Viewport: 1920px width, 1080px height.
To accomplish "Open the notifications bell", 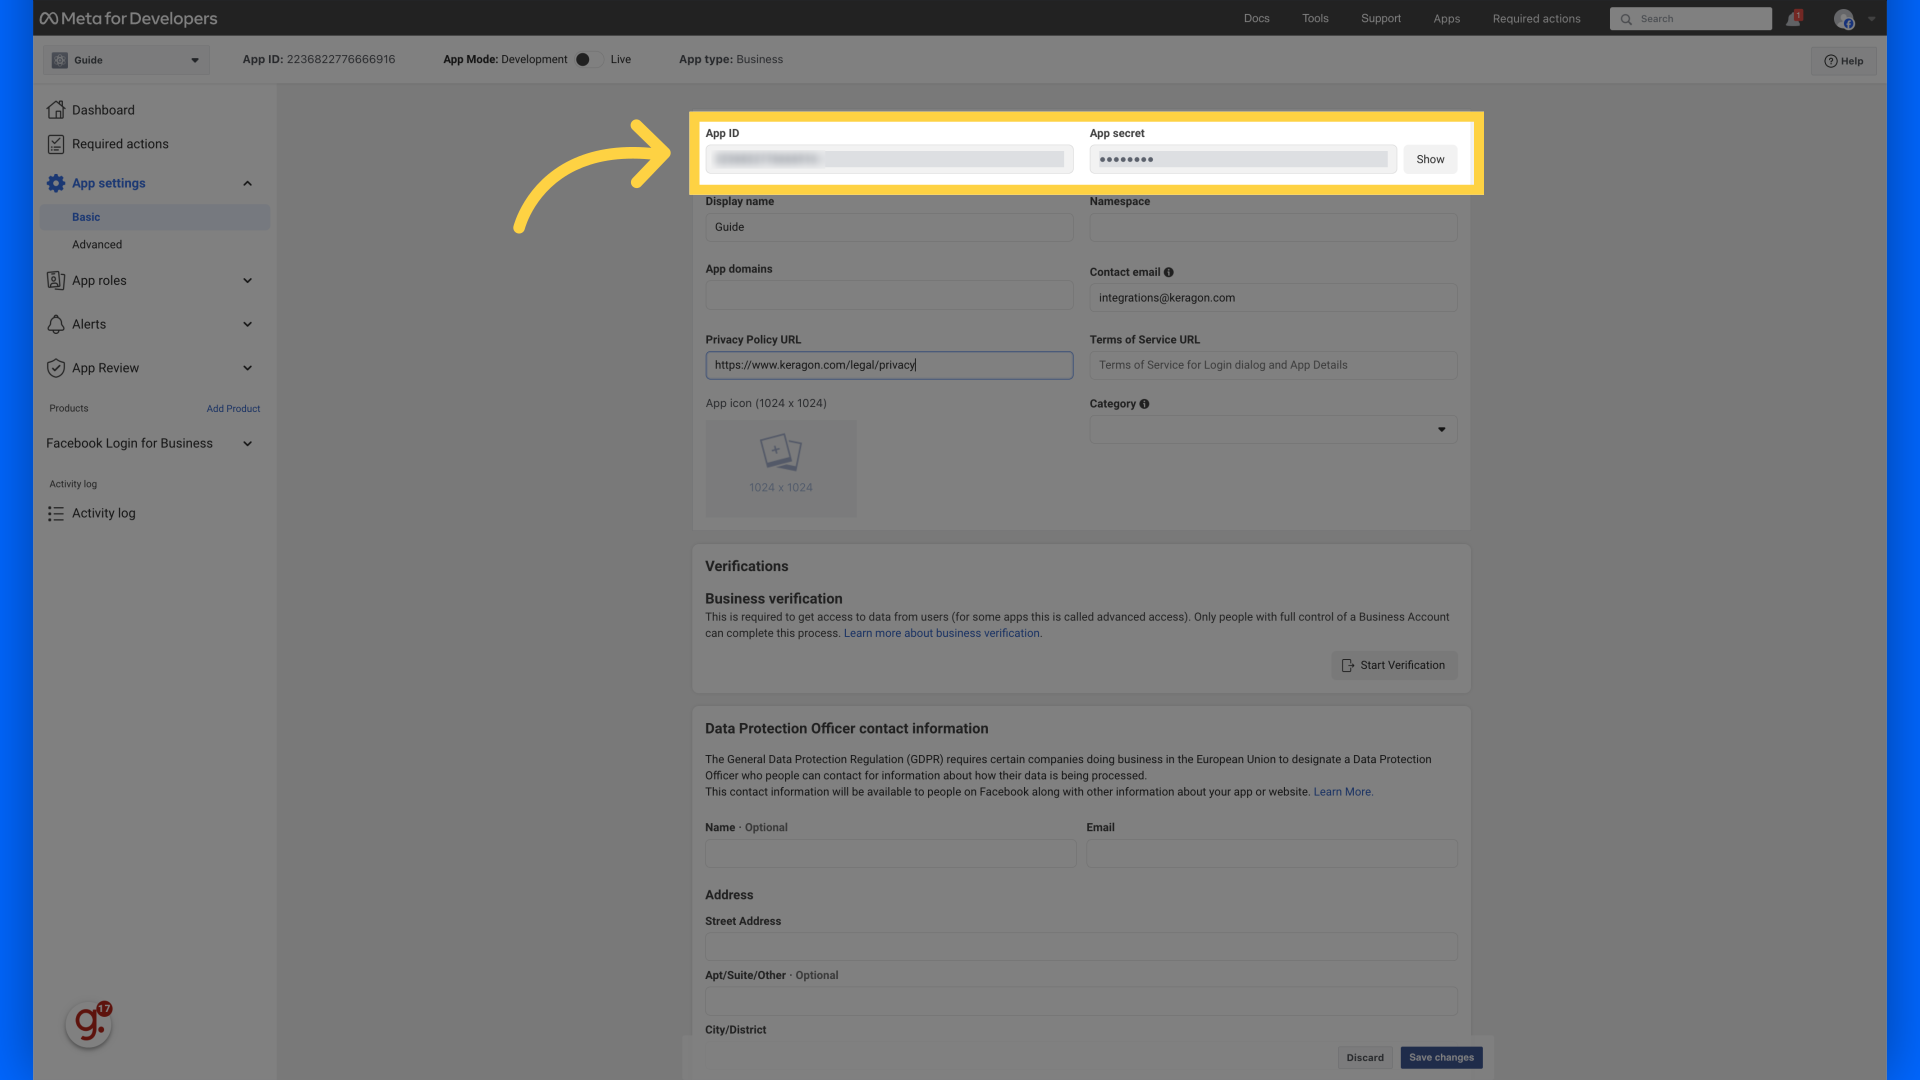I will (1793, 19).
